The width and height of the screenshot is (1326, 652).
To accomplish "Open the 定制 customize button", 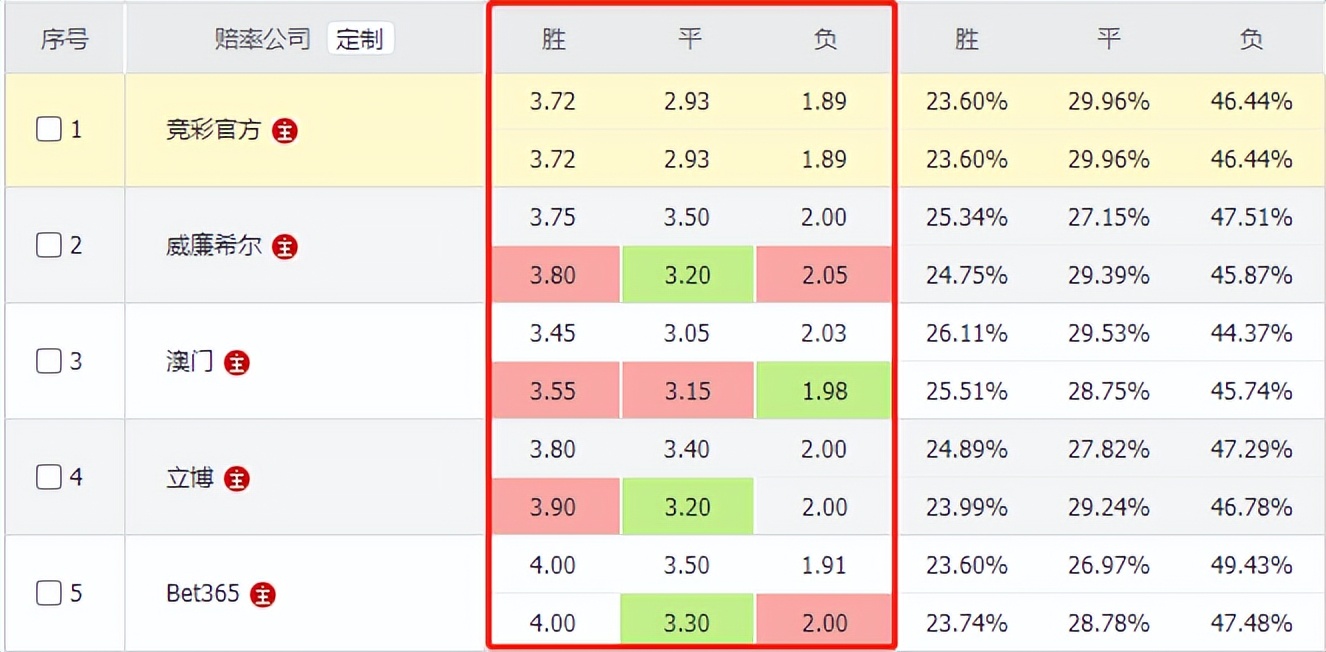I will [360, 39].
